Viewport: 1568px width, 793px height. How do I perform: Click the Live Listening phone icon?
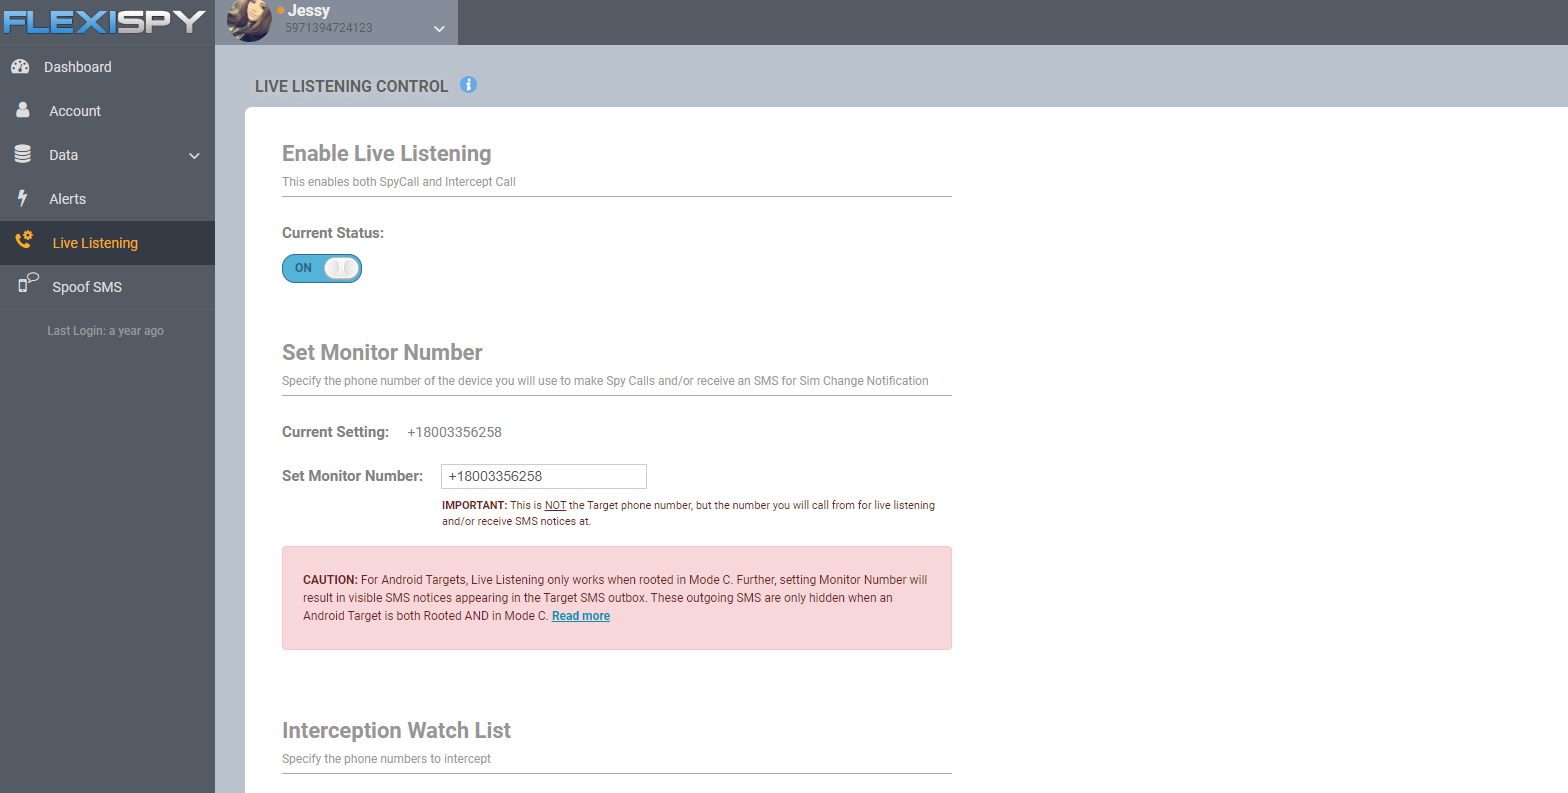tap(24, 241)
